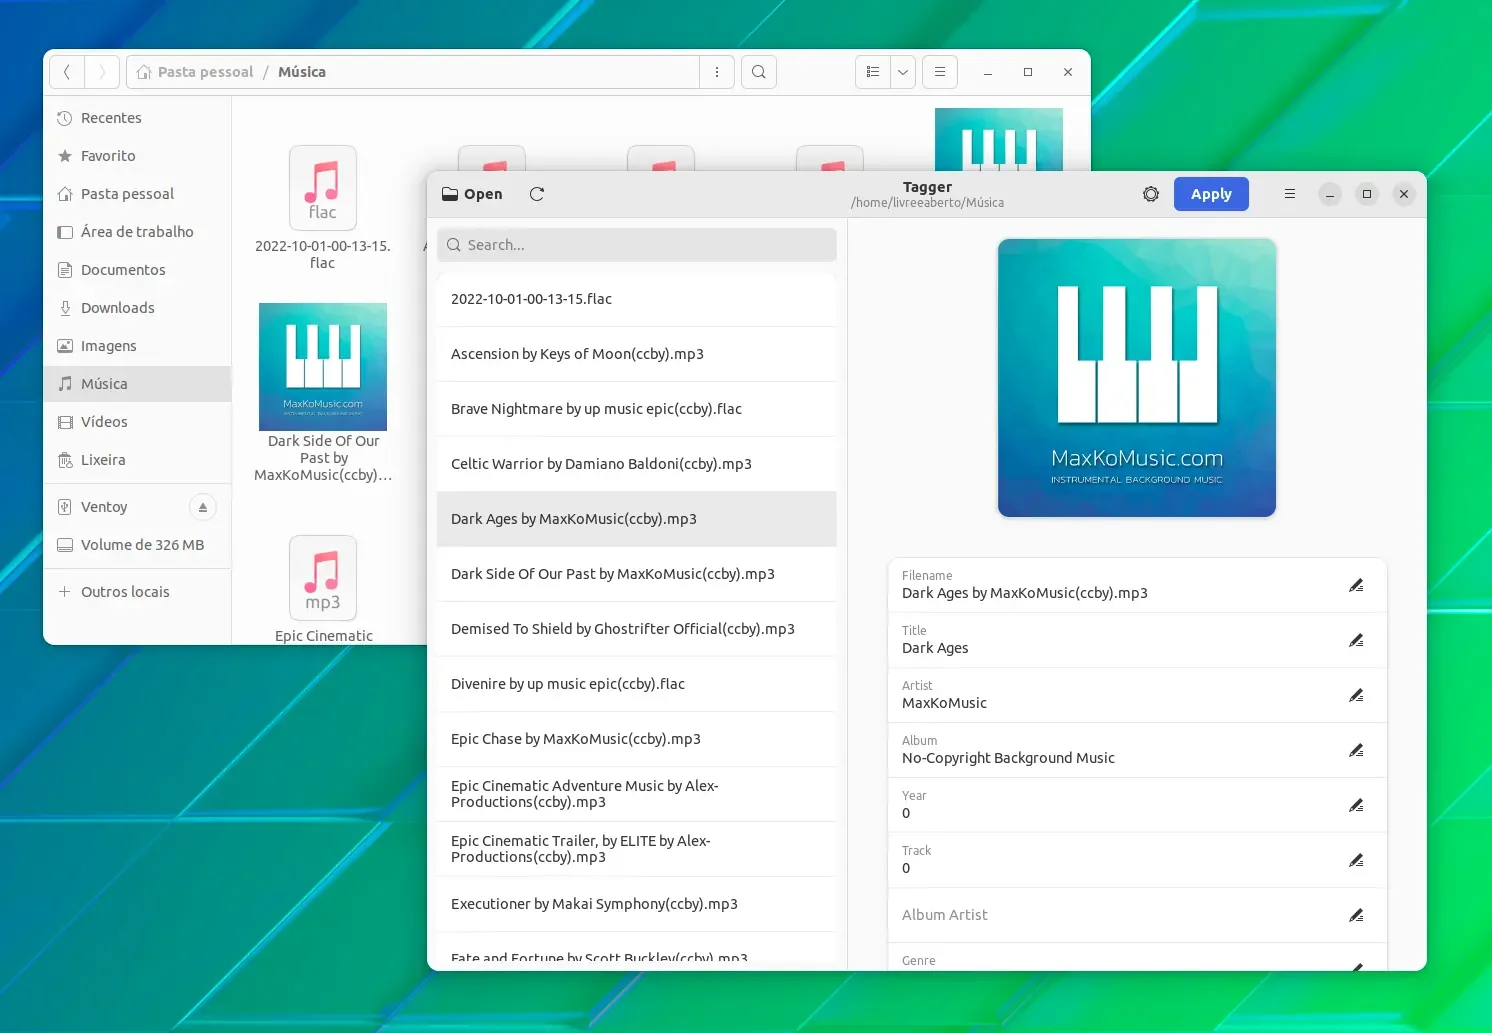Open the Tagger auto-tag settings gear icon
This screenshot has width=1492, height=1033.
click(x=1151, y=194)
